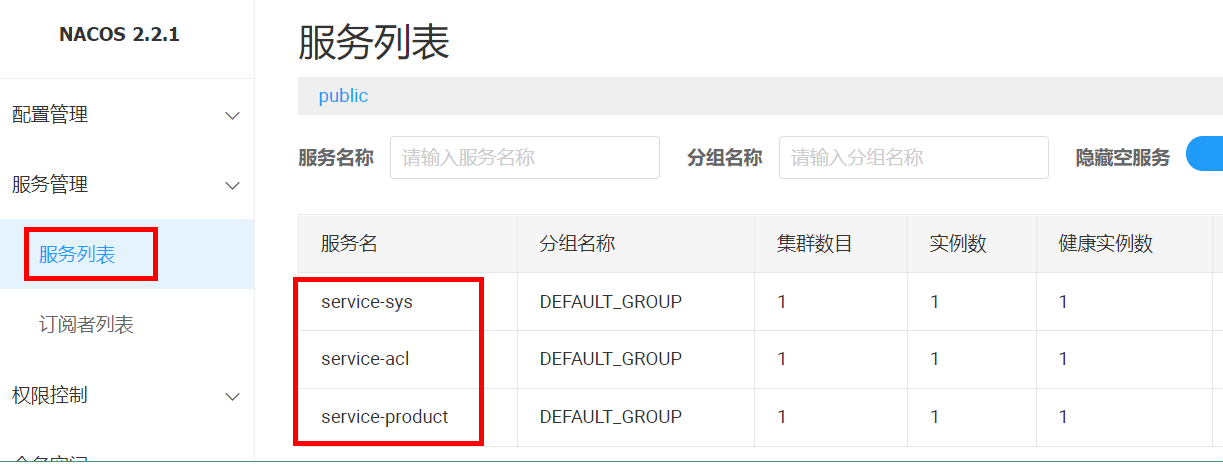Image resolution: width=1223 pixels, height=470 pixels.
Task: Click the service-sys service name
Action: (x=367, y=301)
